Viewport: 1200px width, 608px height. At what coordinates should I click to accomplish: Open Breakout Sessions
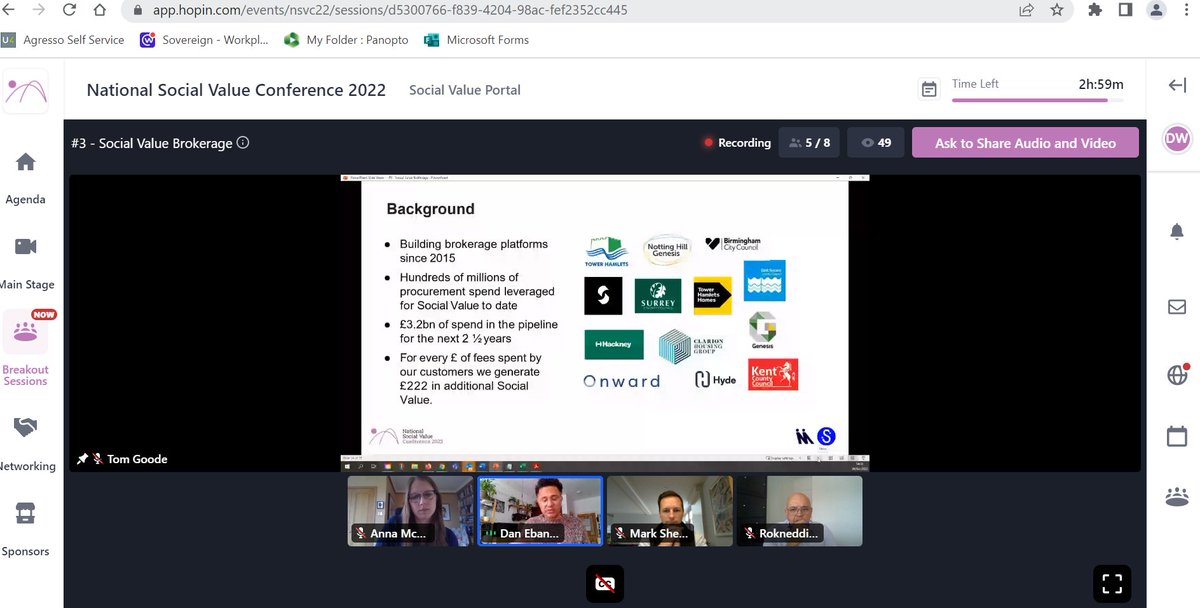point(26,349)
